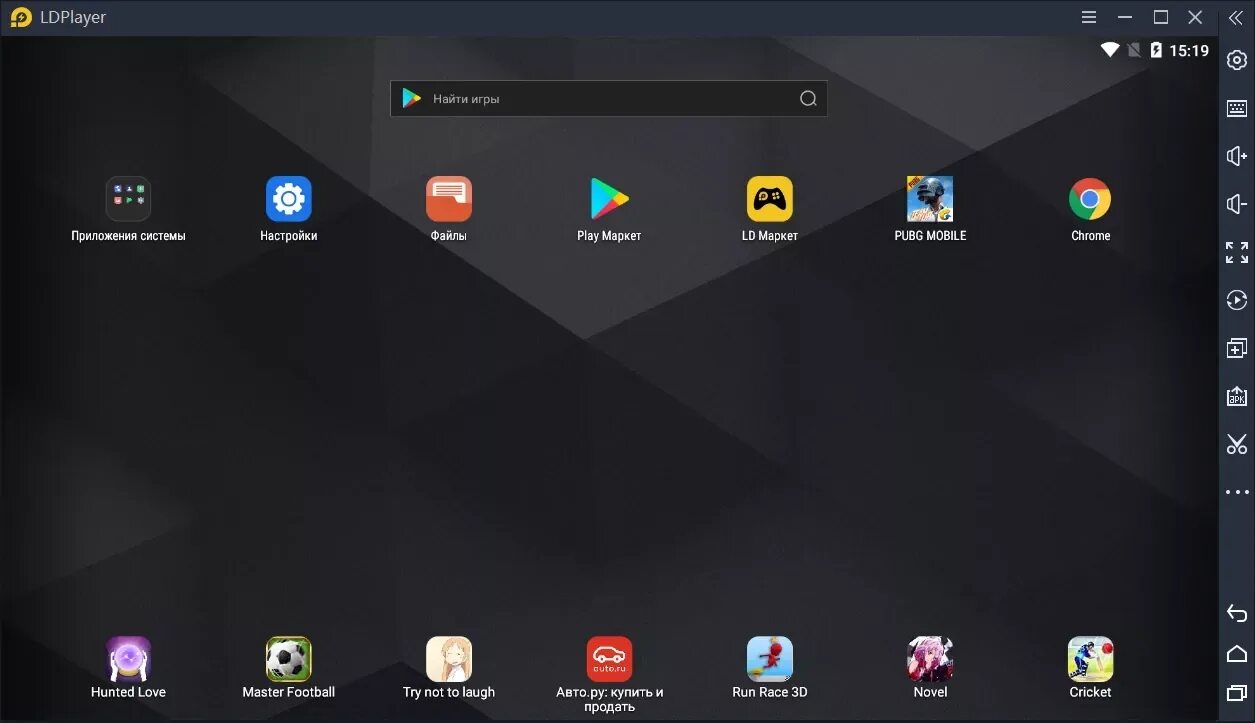Decrease volume with sidebar speaker minus
The width and height of the screenshot is (1255, 723).
(1237, 204)
